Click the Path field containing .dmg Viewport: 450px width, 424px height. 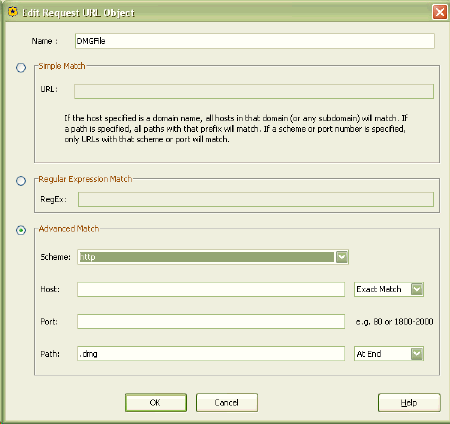(x=211, y=354)
